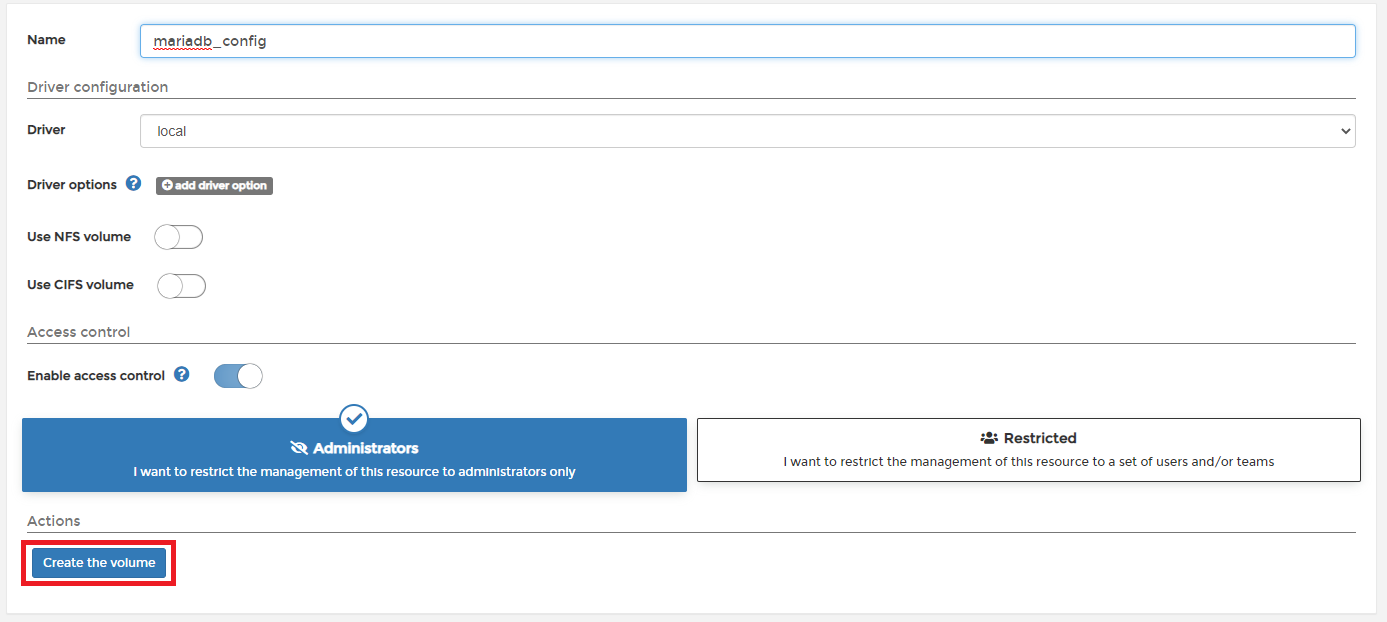Click the Use CIFS volume label
This screenshot has height=622, width=1387.
click(80, 285)
